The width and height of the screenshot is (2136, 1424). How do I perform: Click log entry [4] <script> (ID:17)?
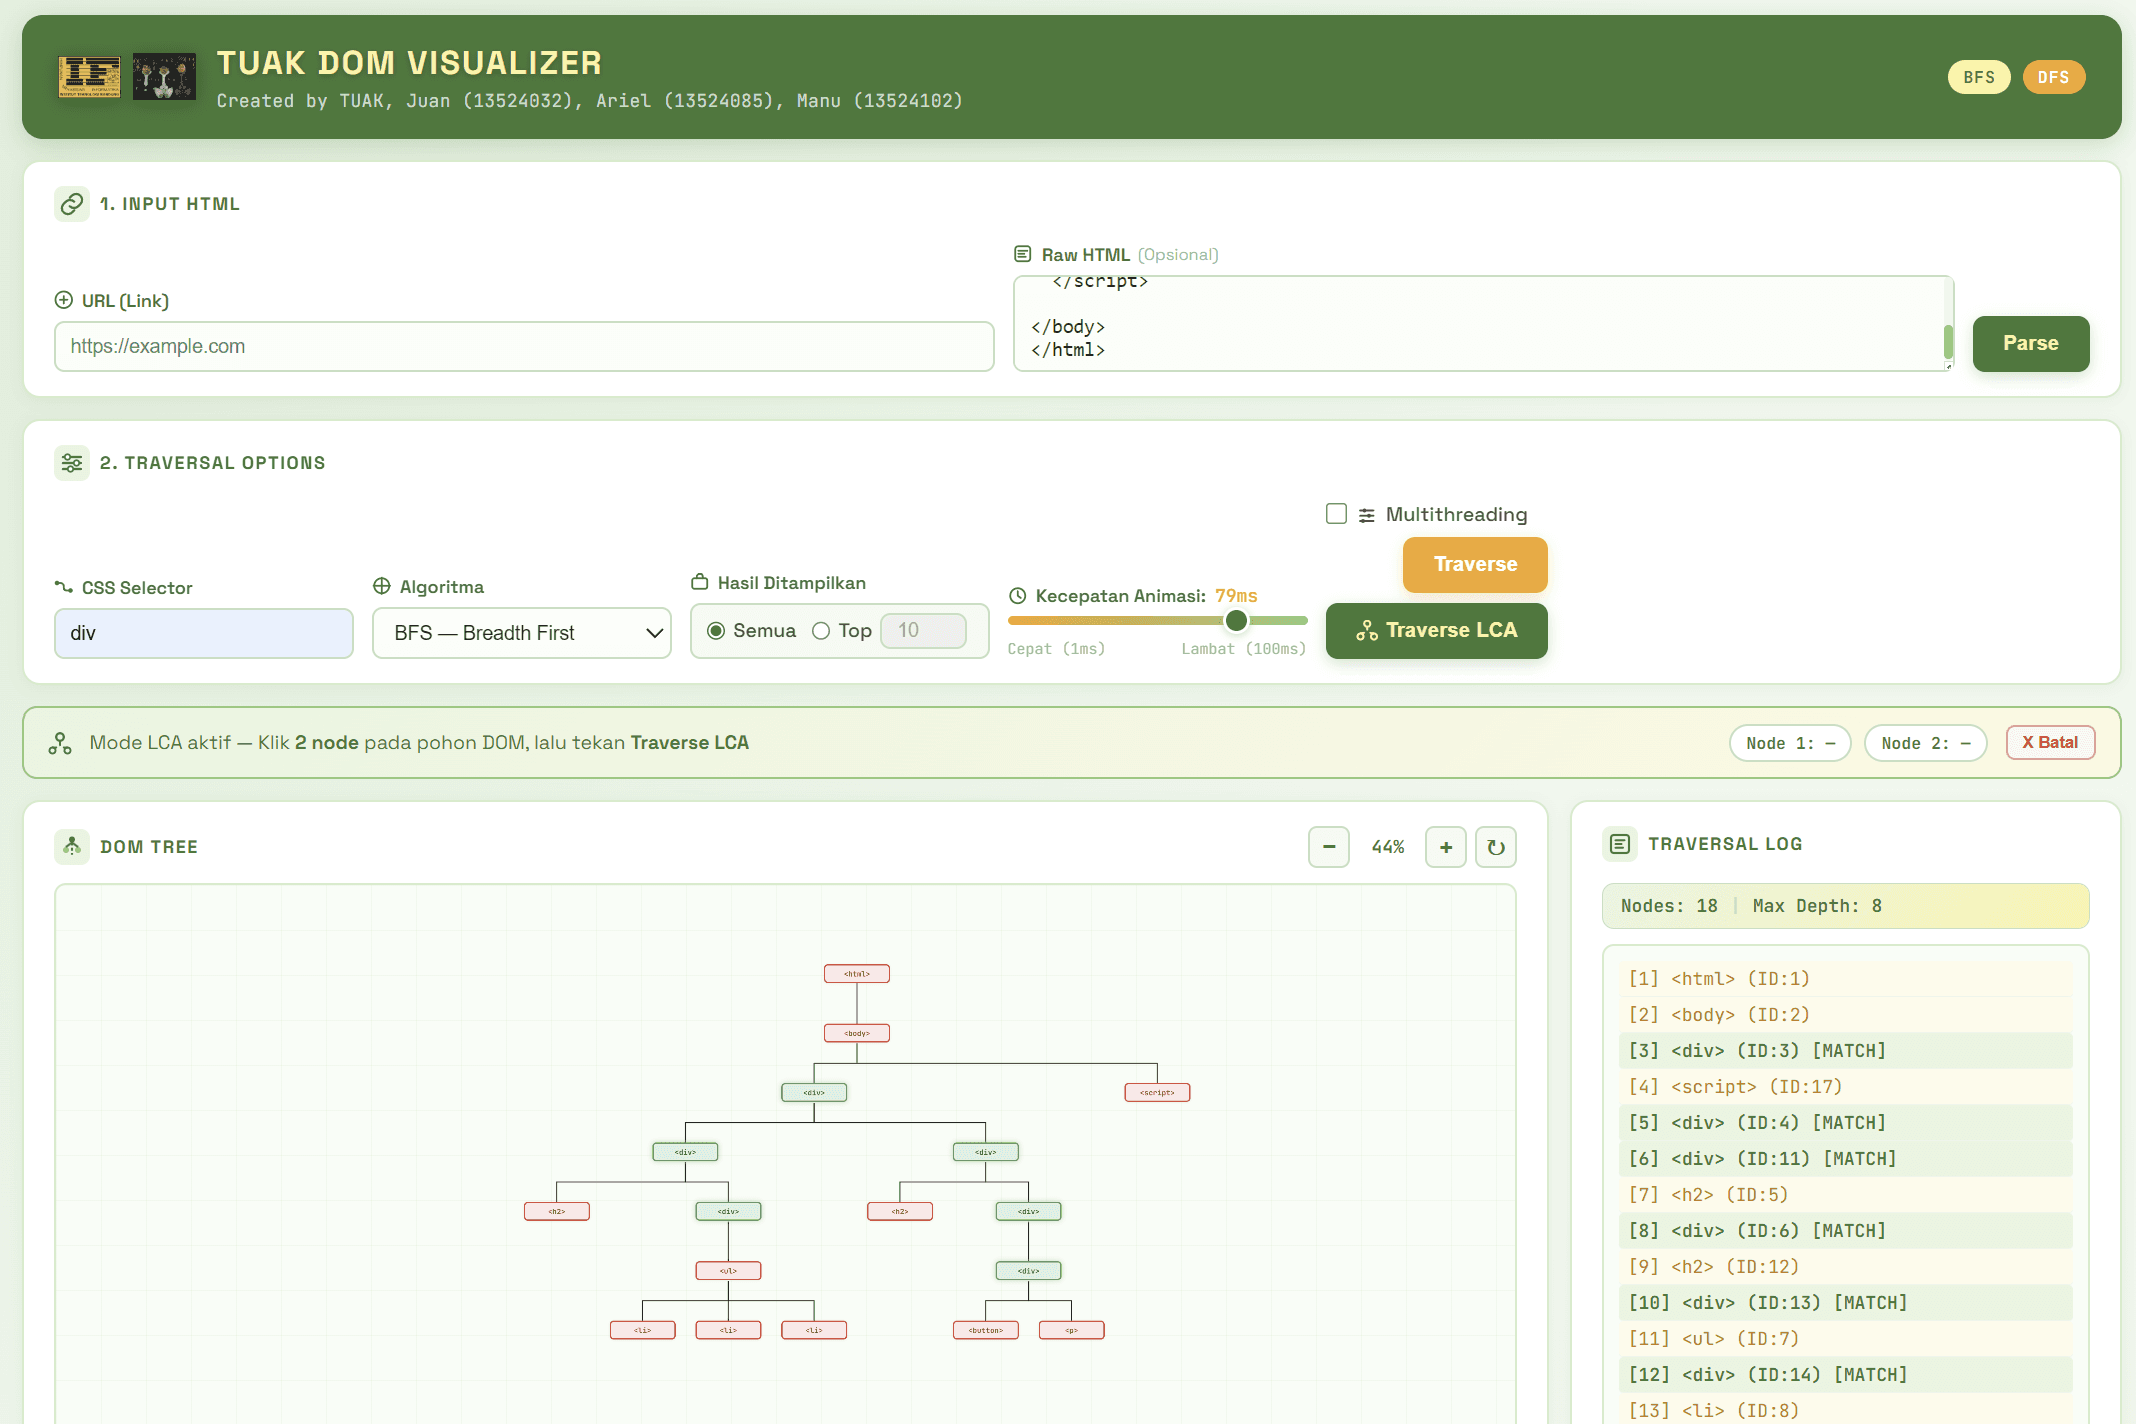pos(1845,1087)
